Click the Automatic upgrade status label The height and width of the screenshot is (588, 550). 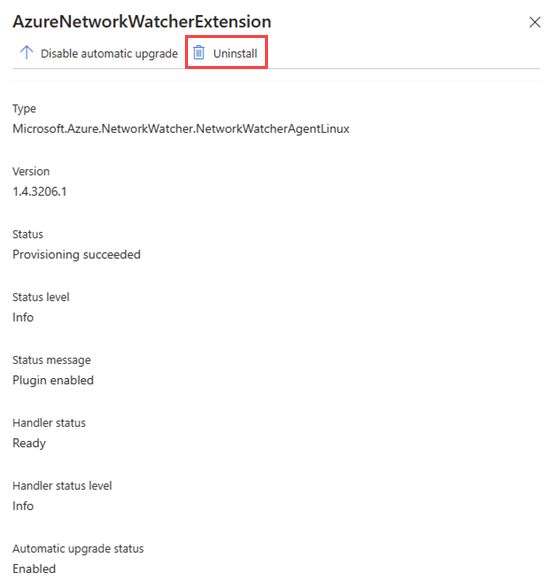coord(78,549)
